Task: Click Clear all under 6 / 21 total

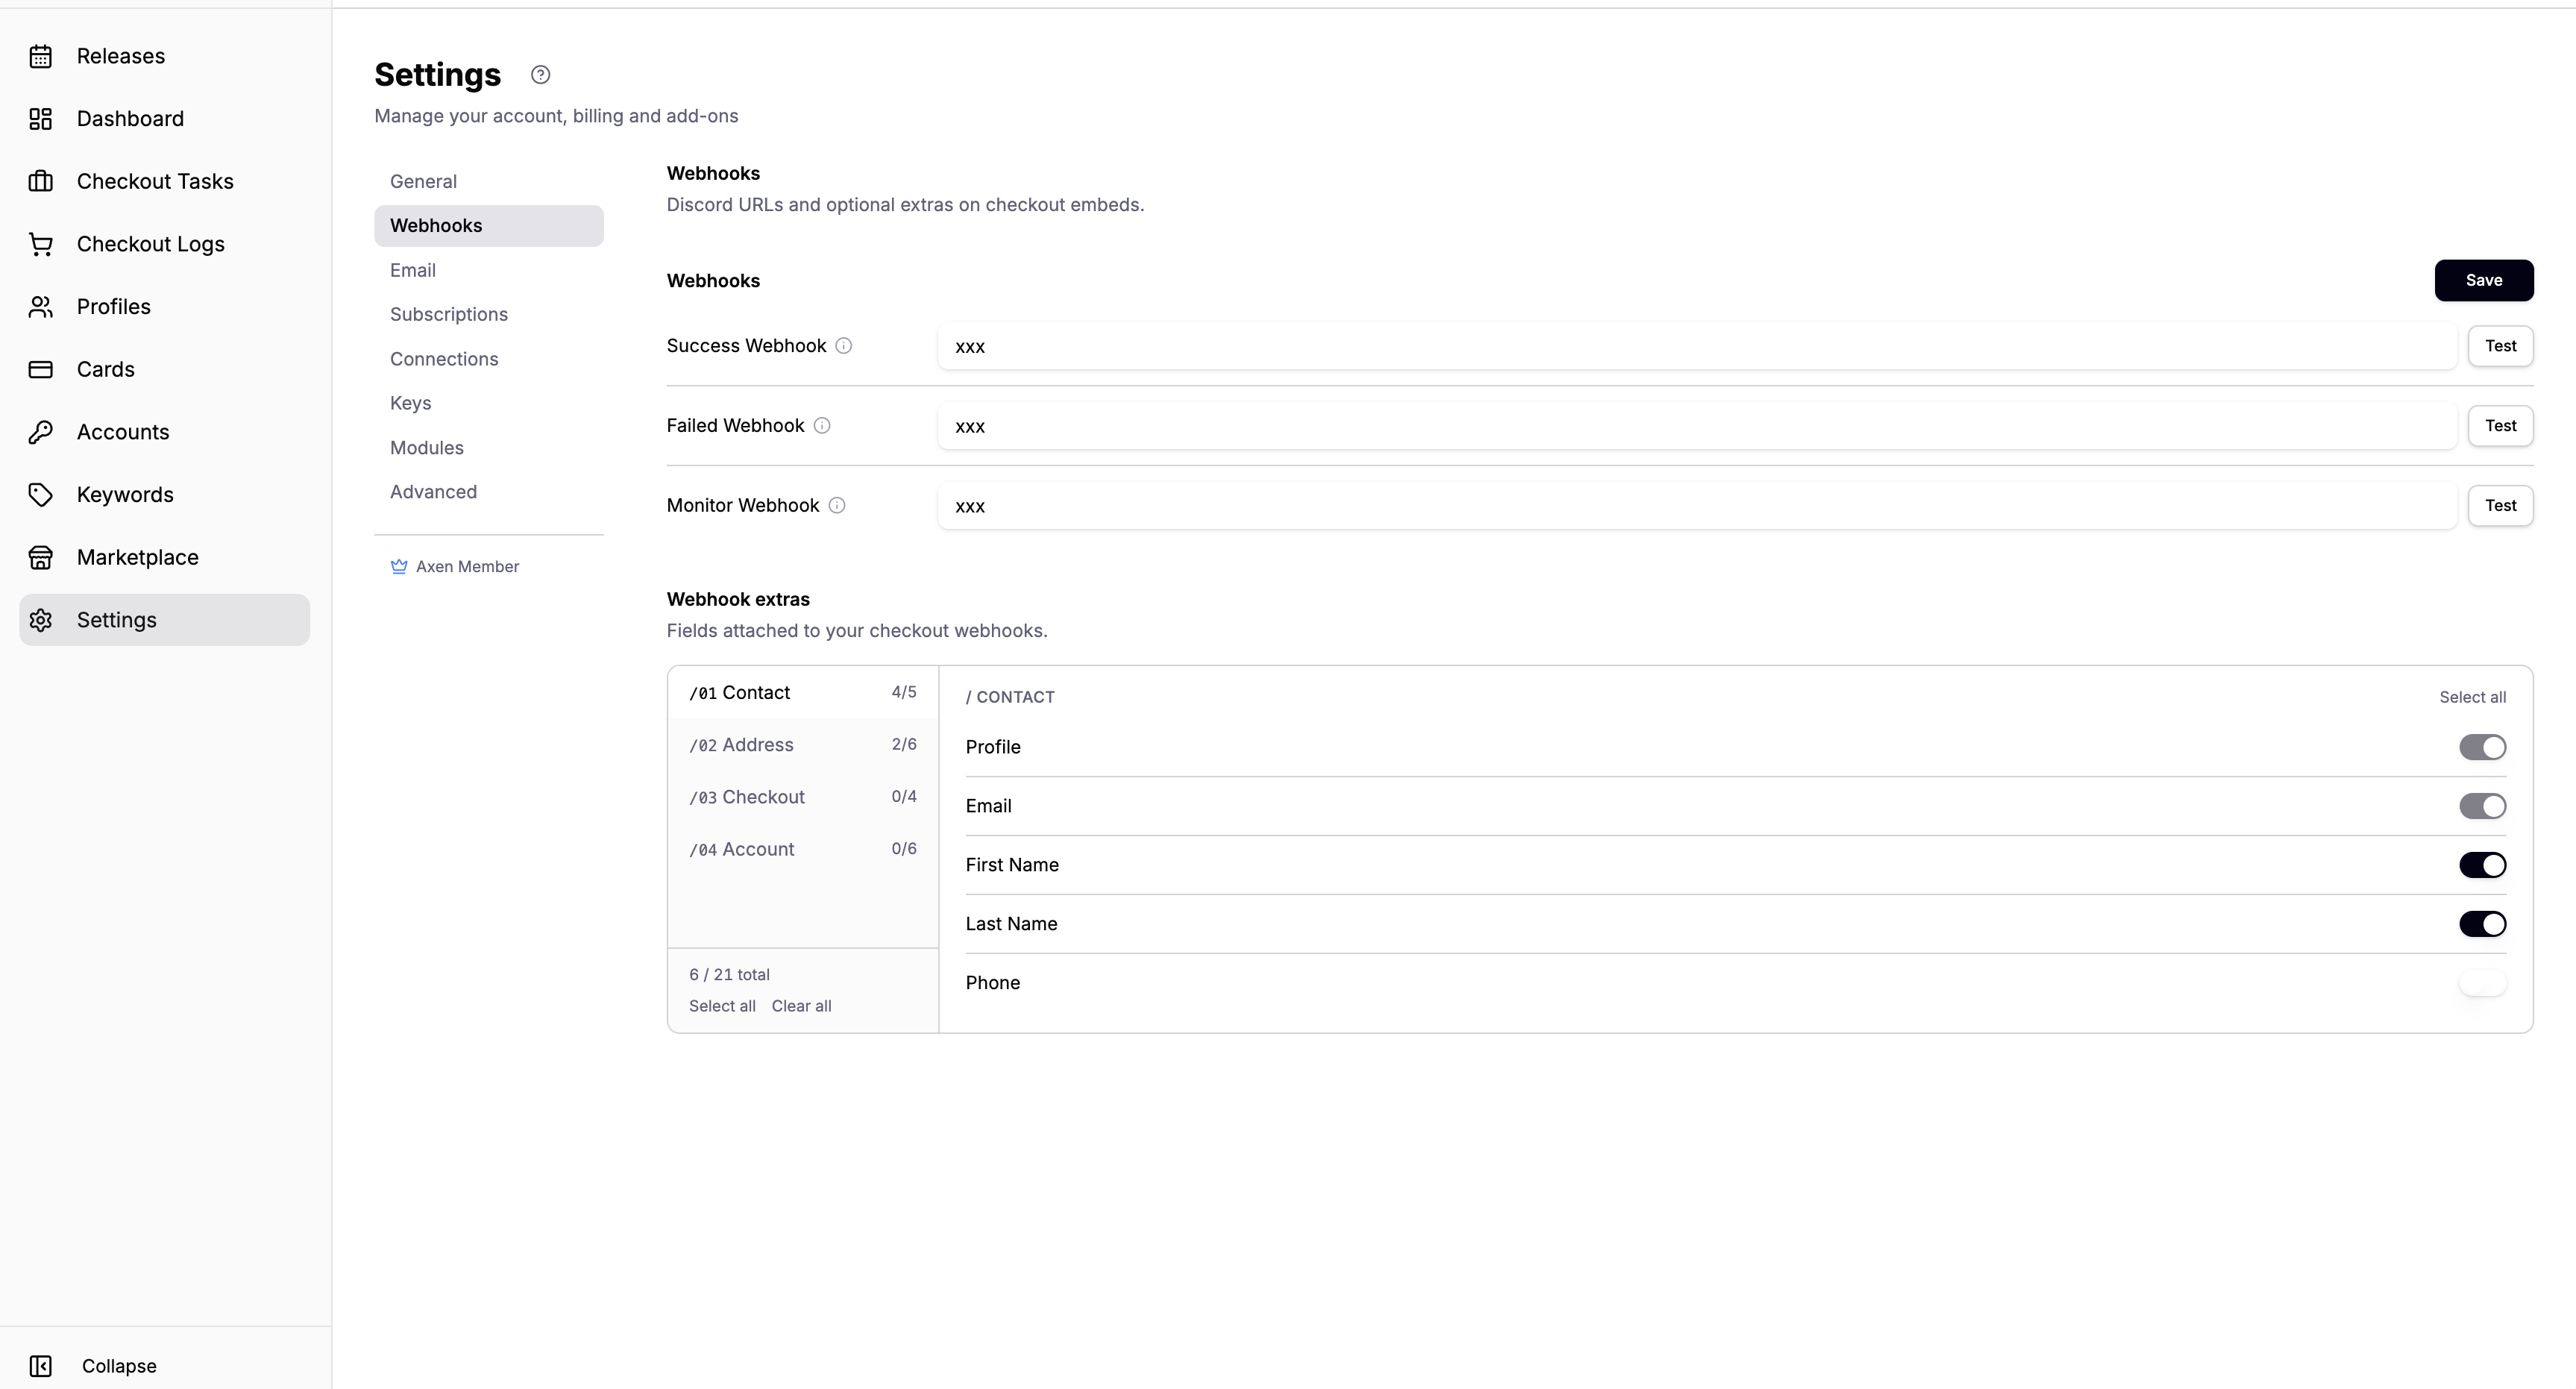Action: click(x=801, y=1006)
